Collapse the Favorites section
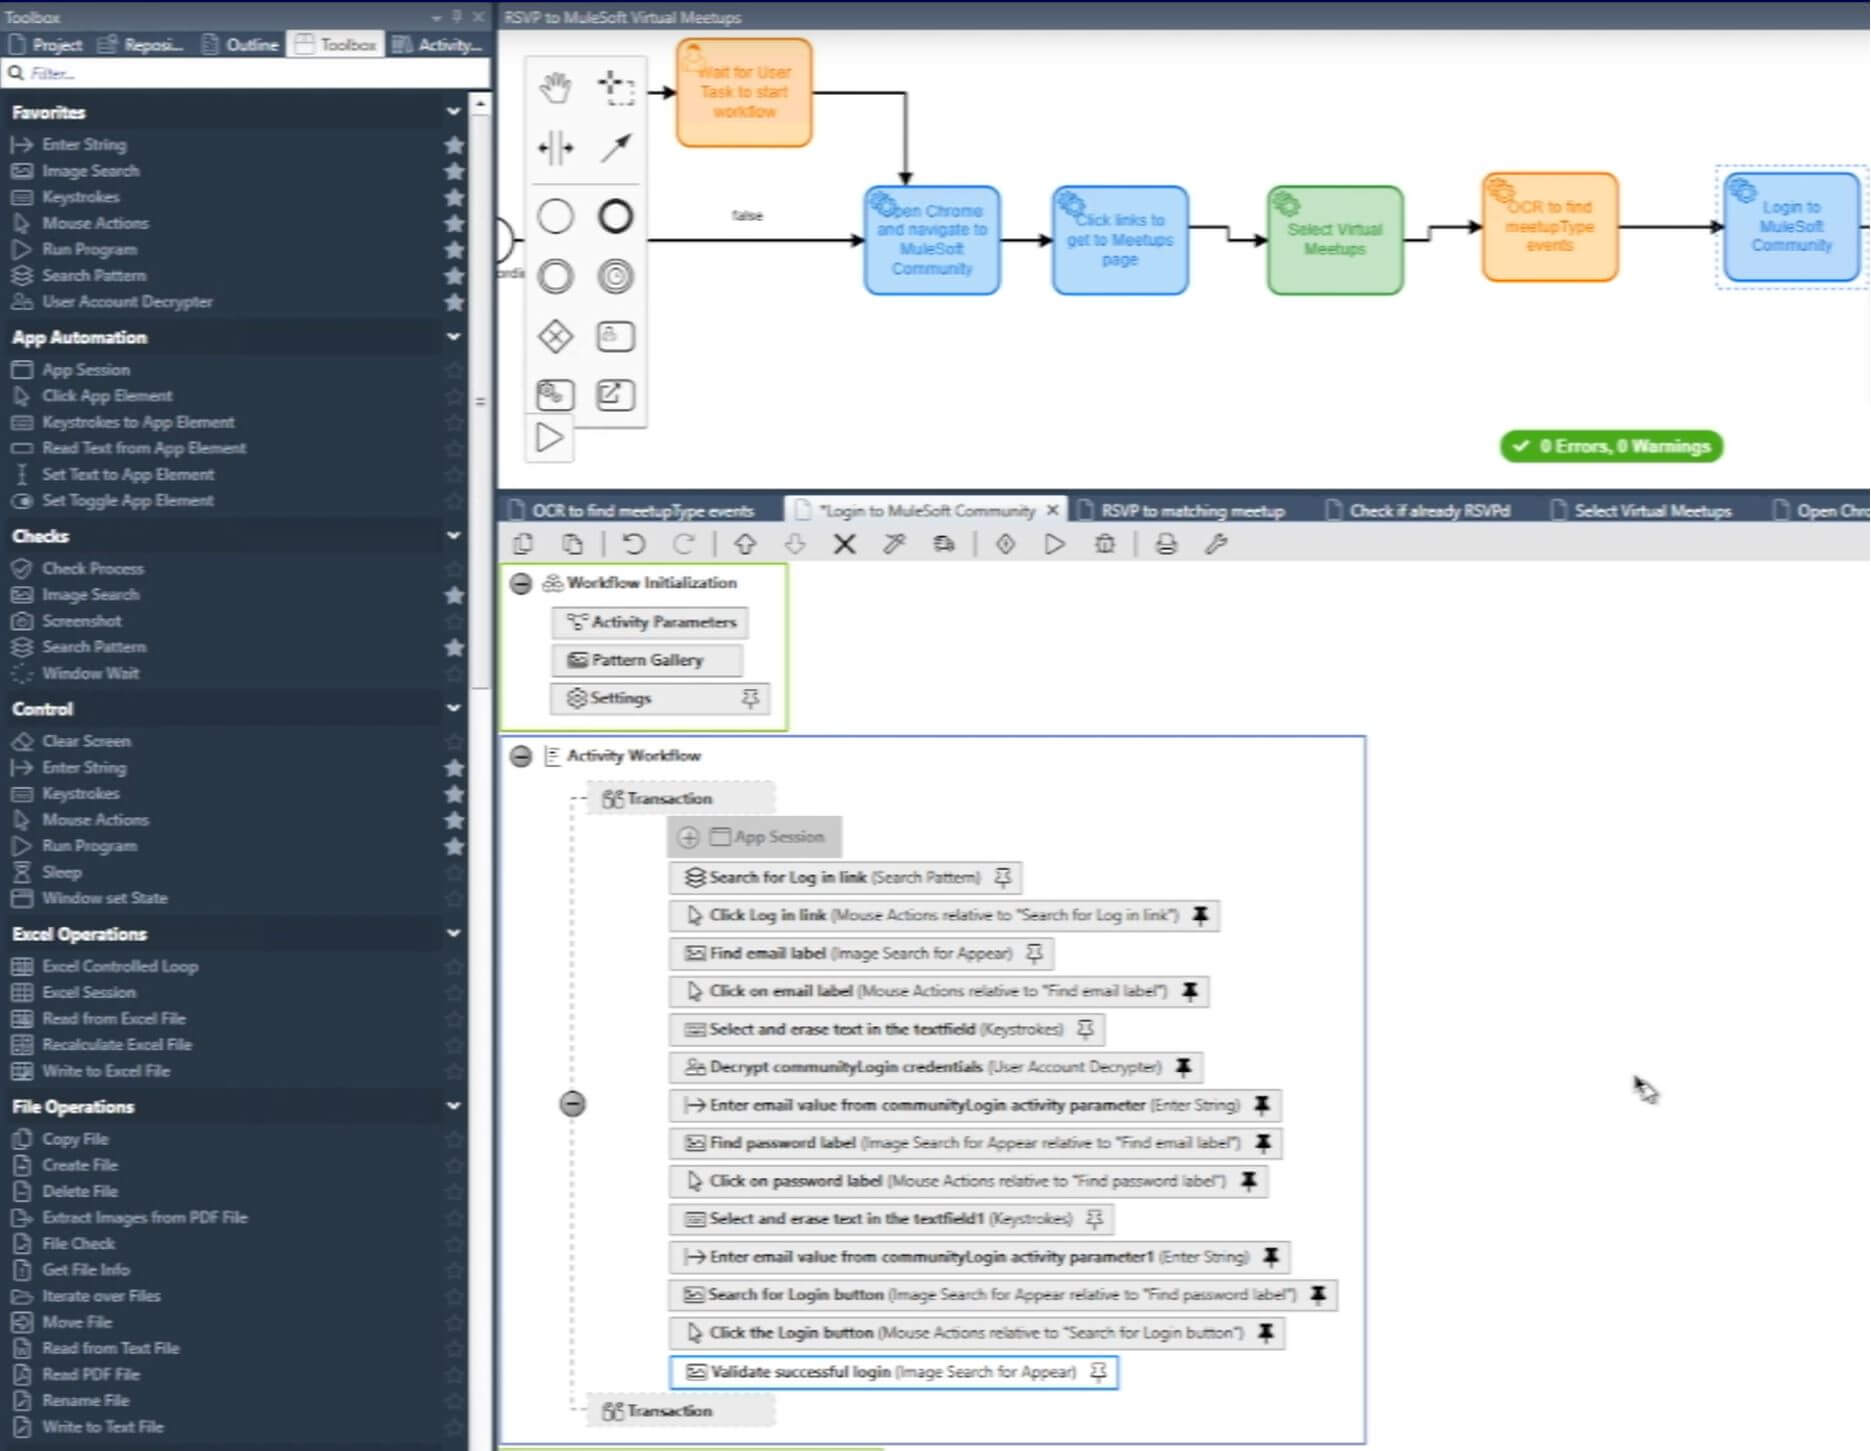Viewport: 1871px width, 1451px height. tap(453, 112)
